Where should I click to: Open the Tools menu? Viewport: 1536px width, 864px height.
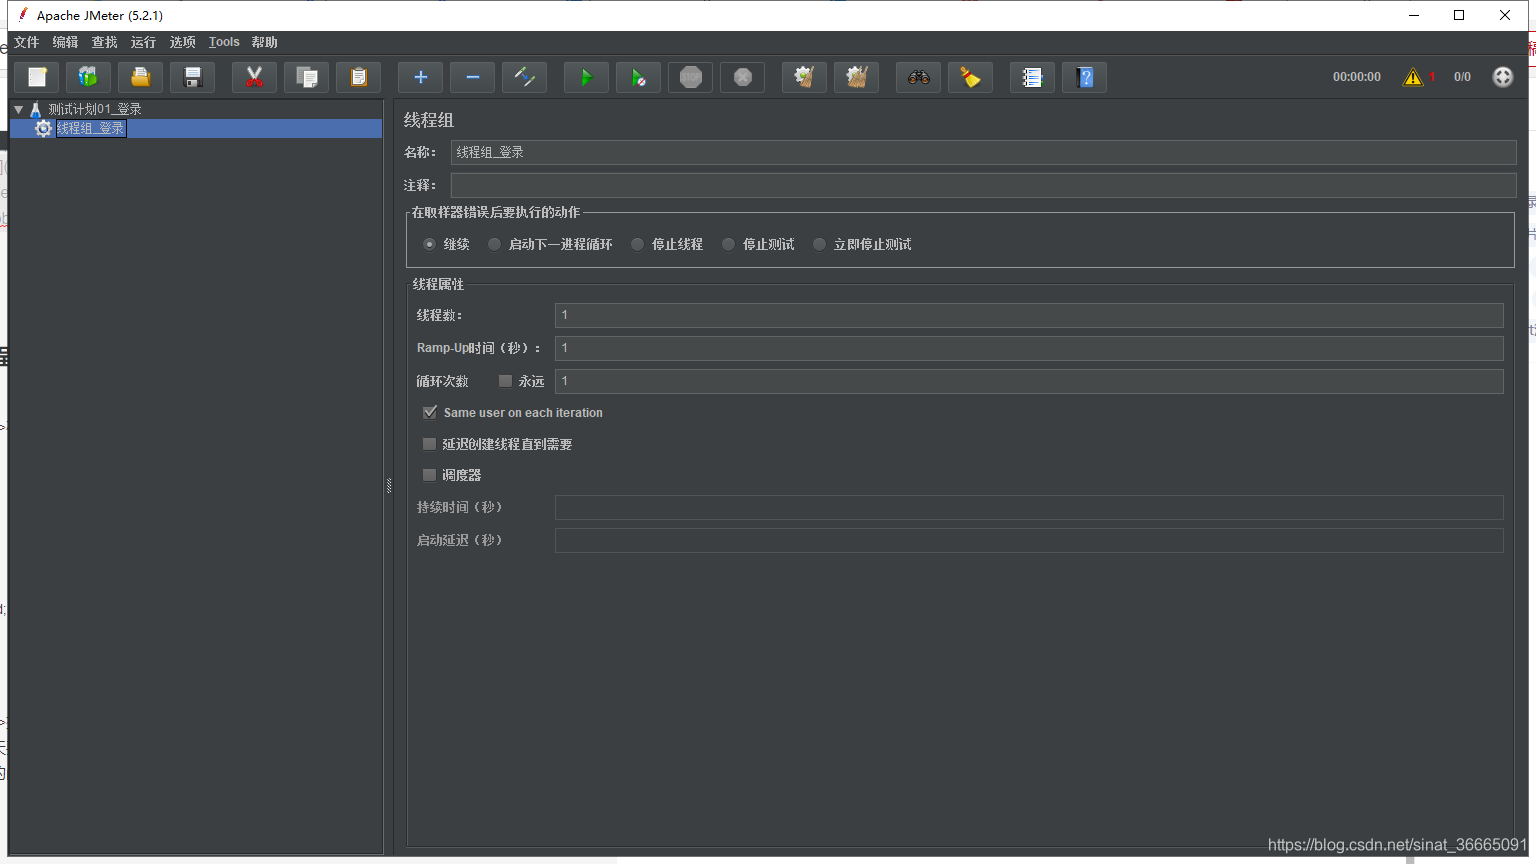coord(224,42)
